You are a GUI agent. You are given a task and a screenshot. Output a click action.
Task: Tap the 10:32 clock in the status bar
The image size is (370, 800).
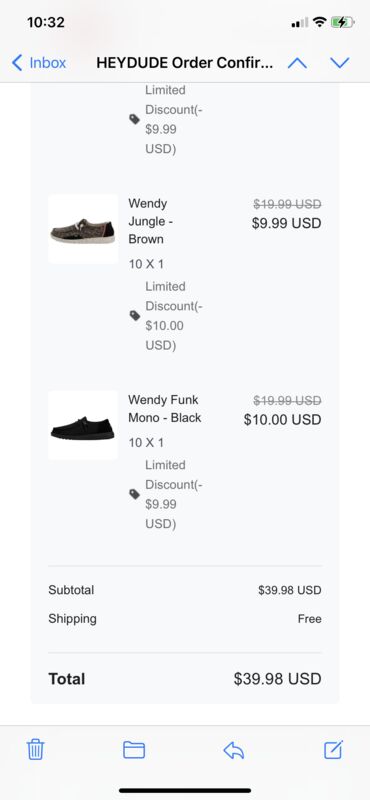pyautogui.click(x=46, y=22)
